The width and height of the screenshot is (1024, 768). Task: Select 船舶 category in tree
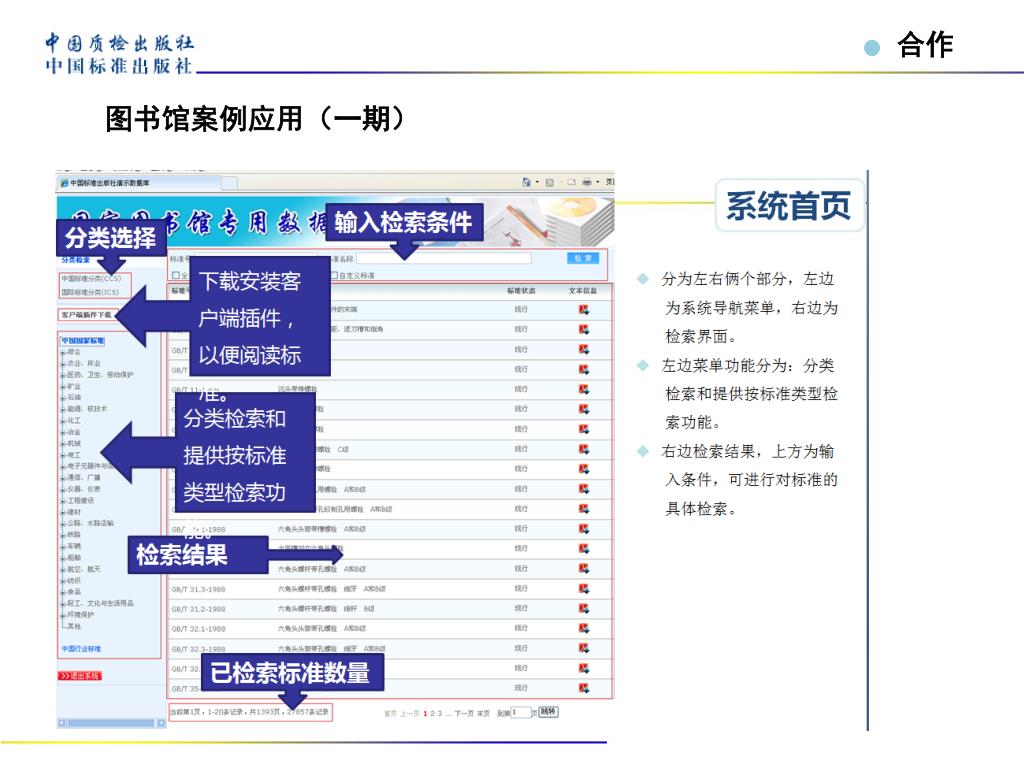click(74, 558)
